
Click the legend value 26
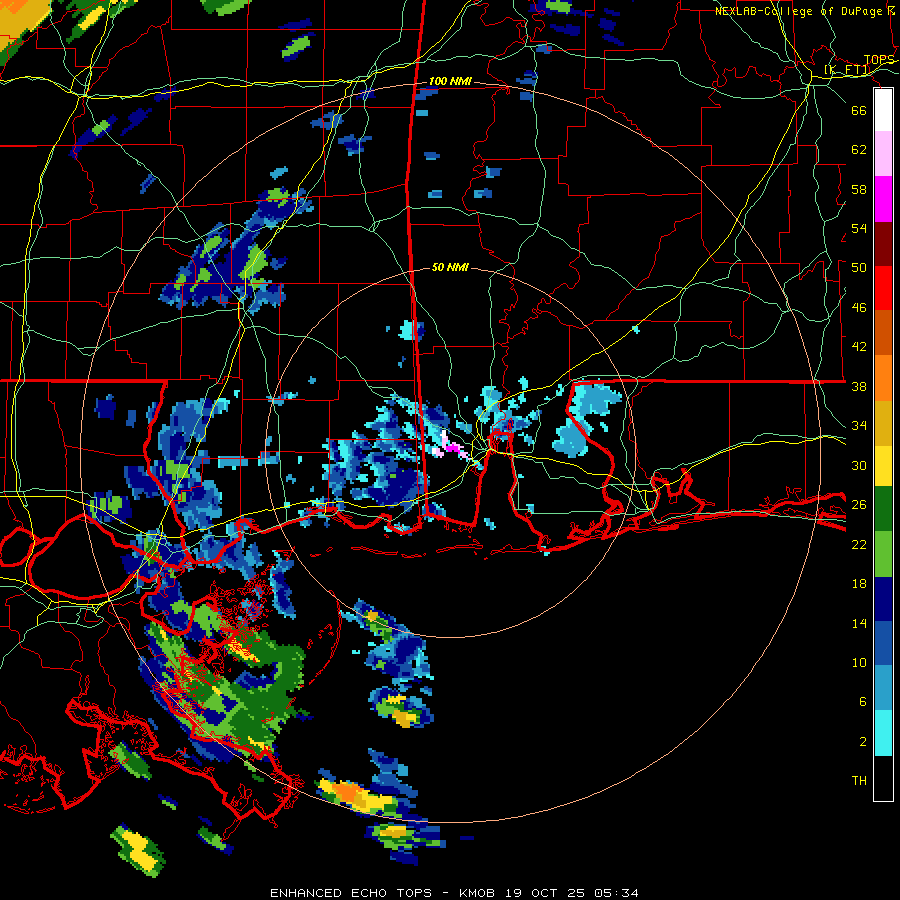point(859,505)
